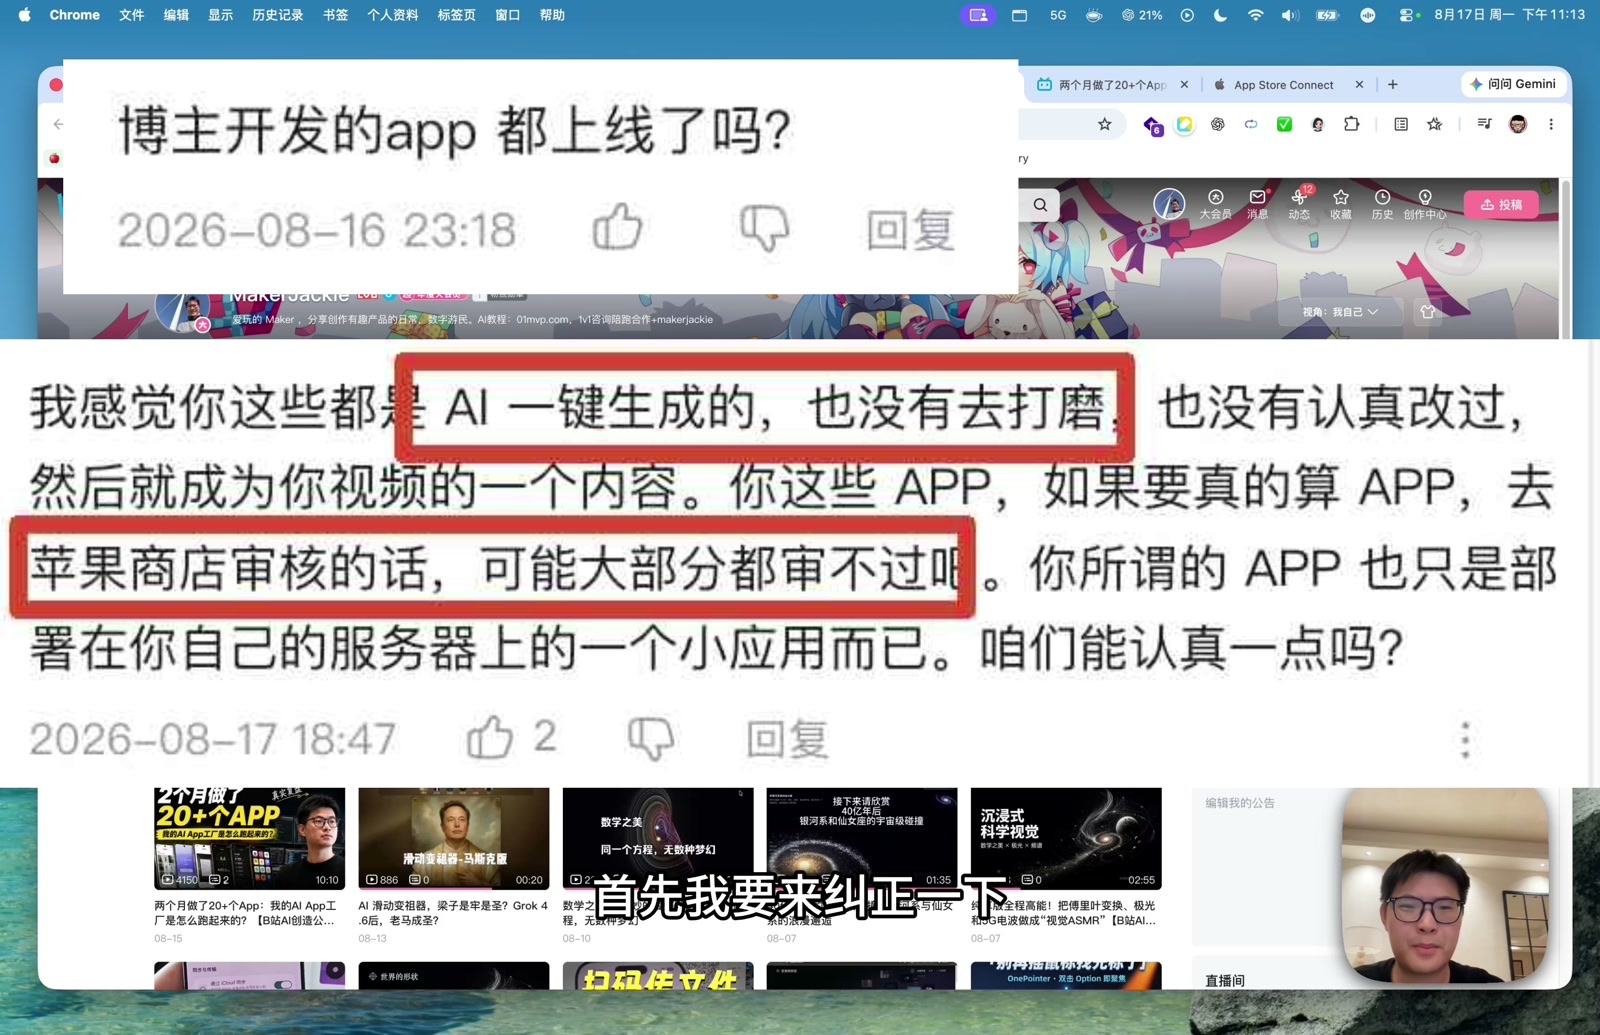
Task: Click the 大会员 membership icon
Action: click(x=1215, y=204)
